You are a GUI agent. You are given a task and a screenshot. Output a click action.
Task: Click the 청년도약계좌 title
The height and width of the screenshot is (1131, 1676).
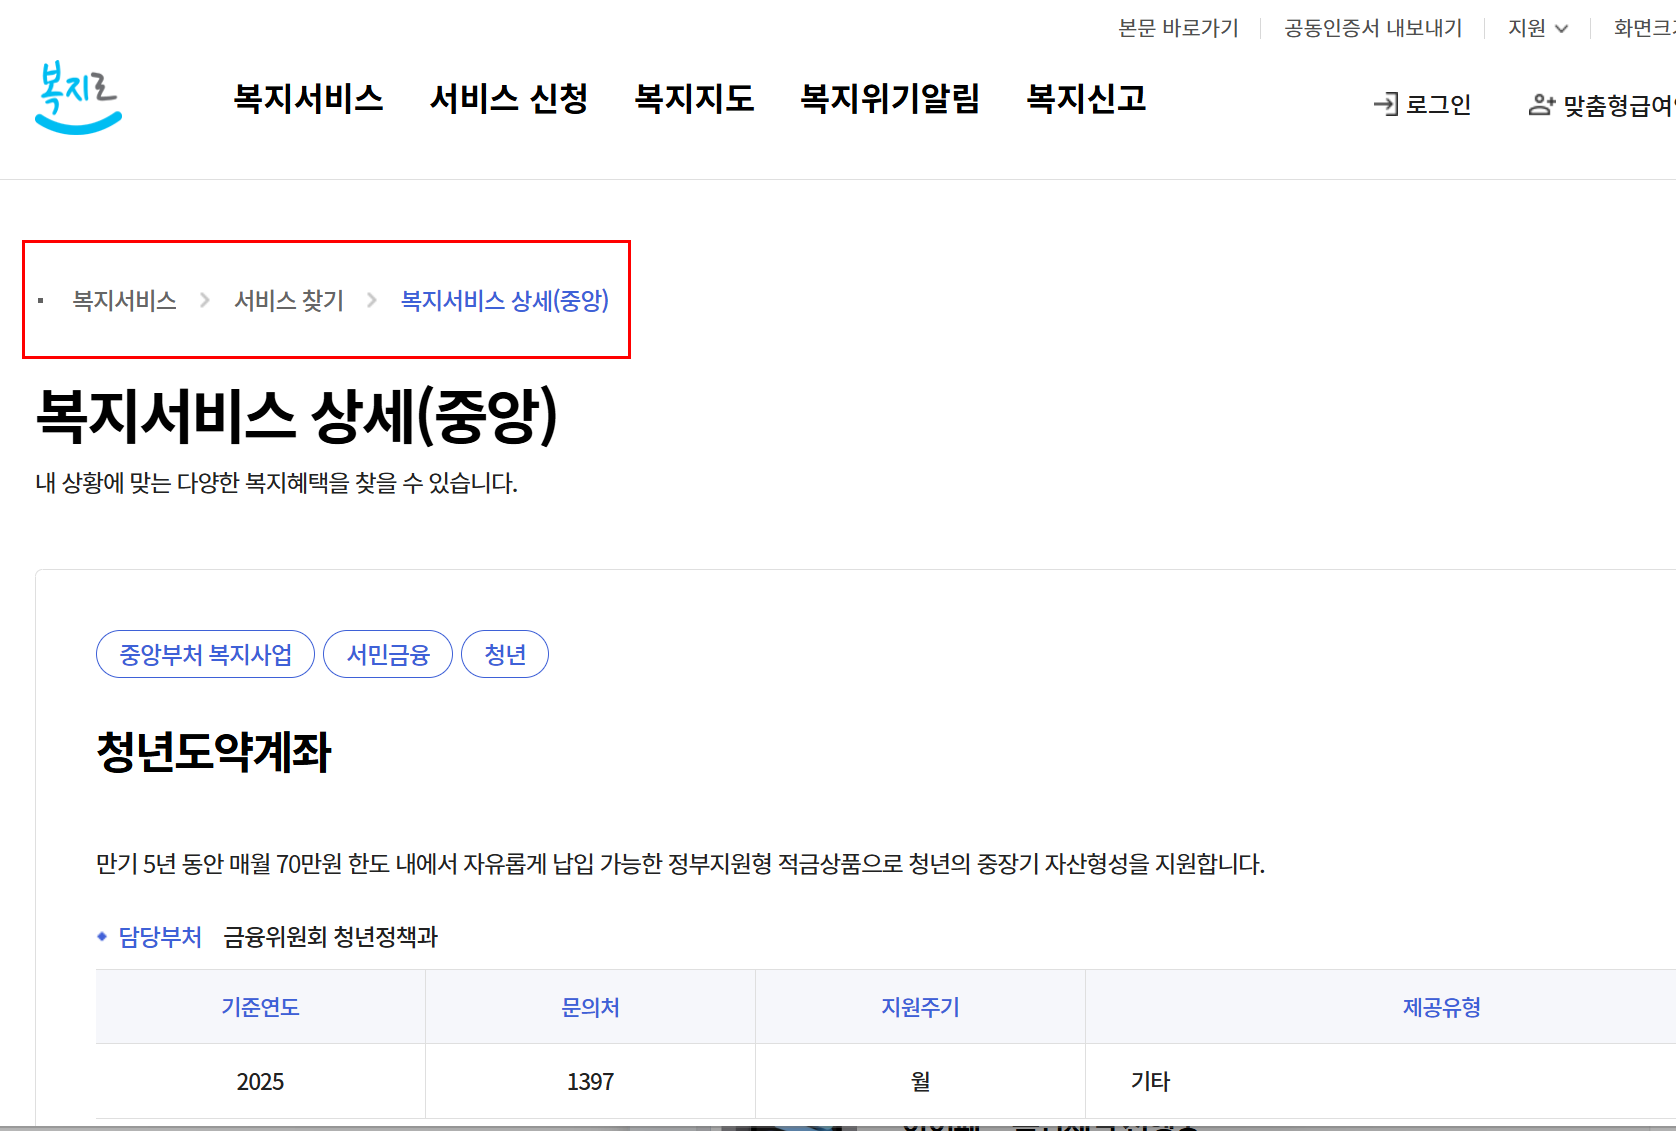pyautogui.click(x=213, y=752)
